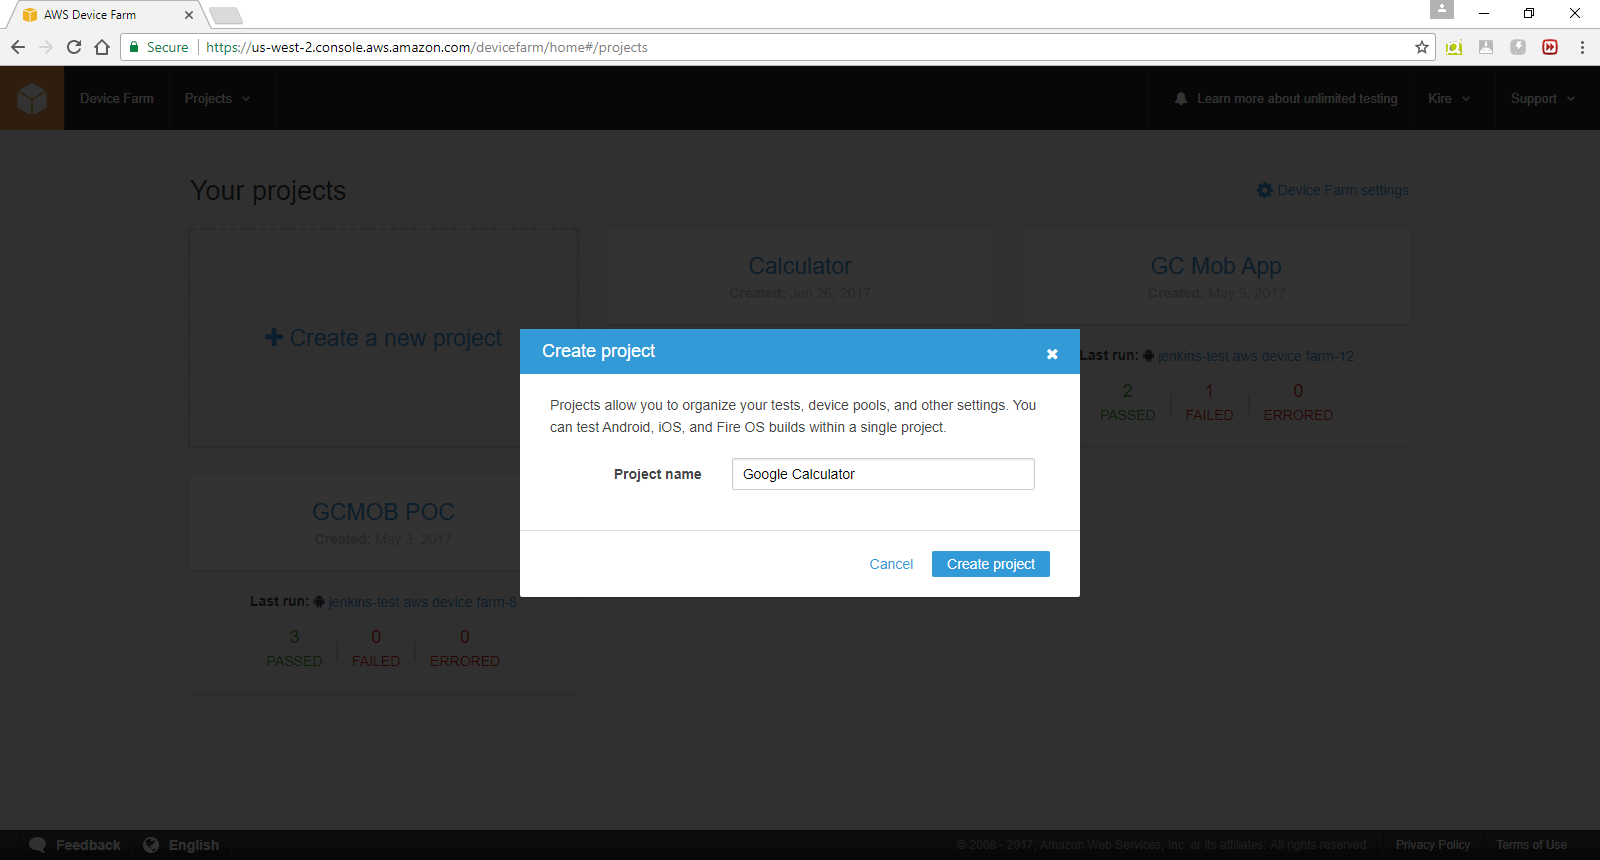This screenshot has width=1600, height=860.
Task: Expand the Kire account dropdown
Action: [1449, 98]
